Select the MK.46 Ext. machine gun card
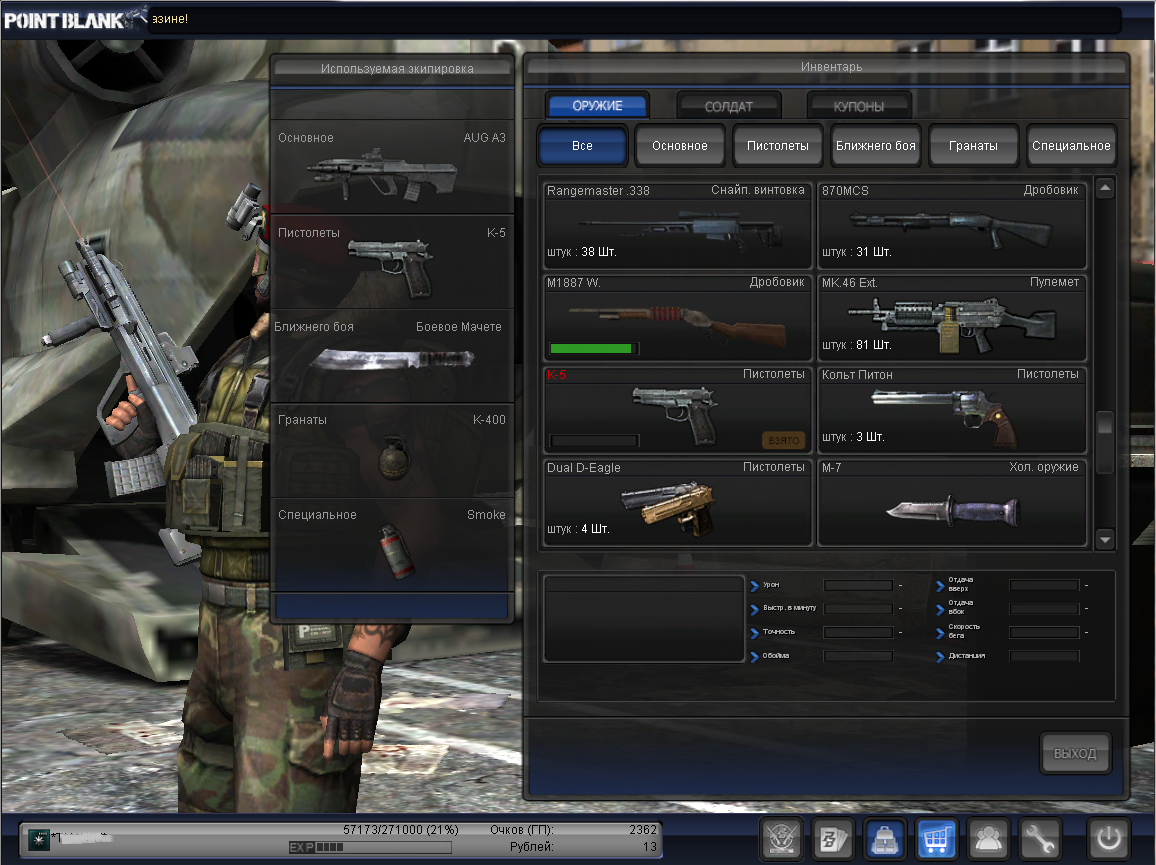The image size is (1156, 865). [x=952, y=318]
